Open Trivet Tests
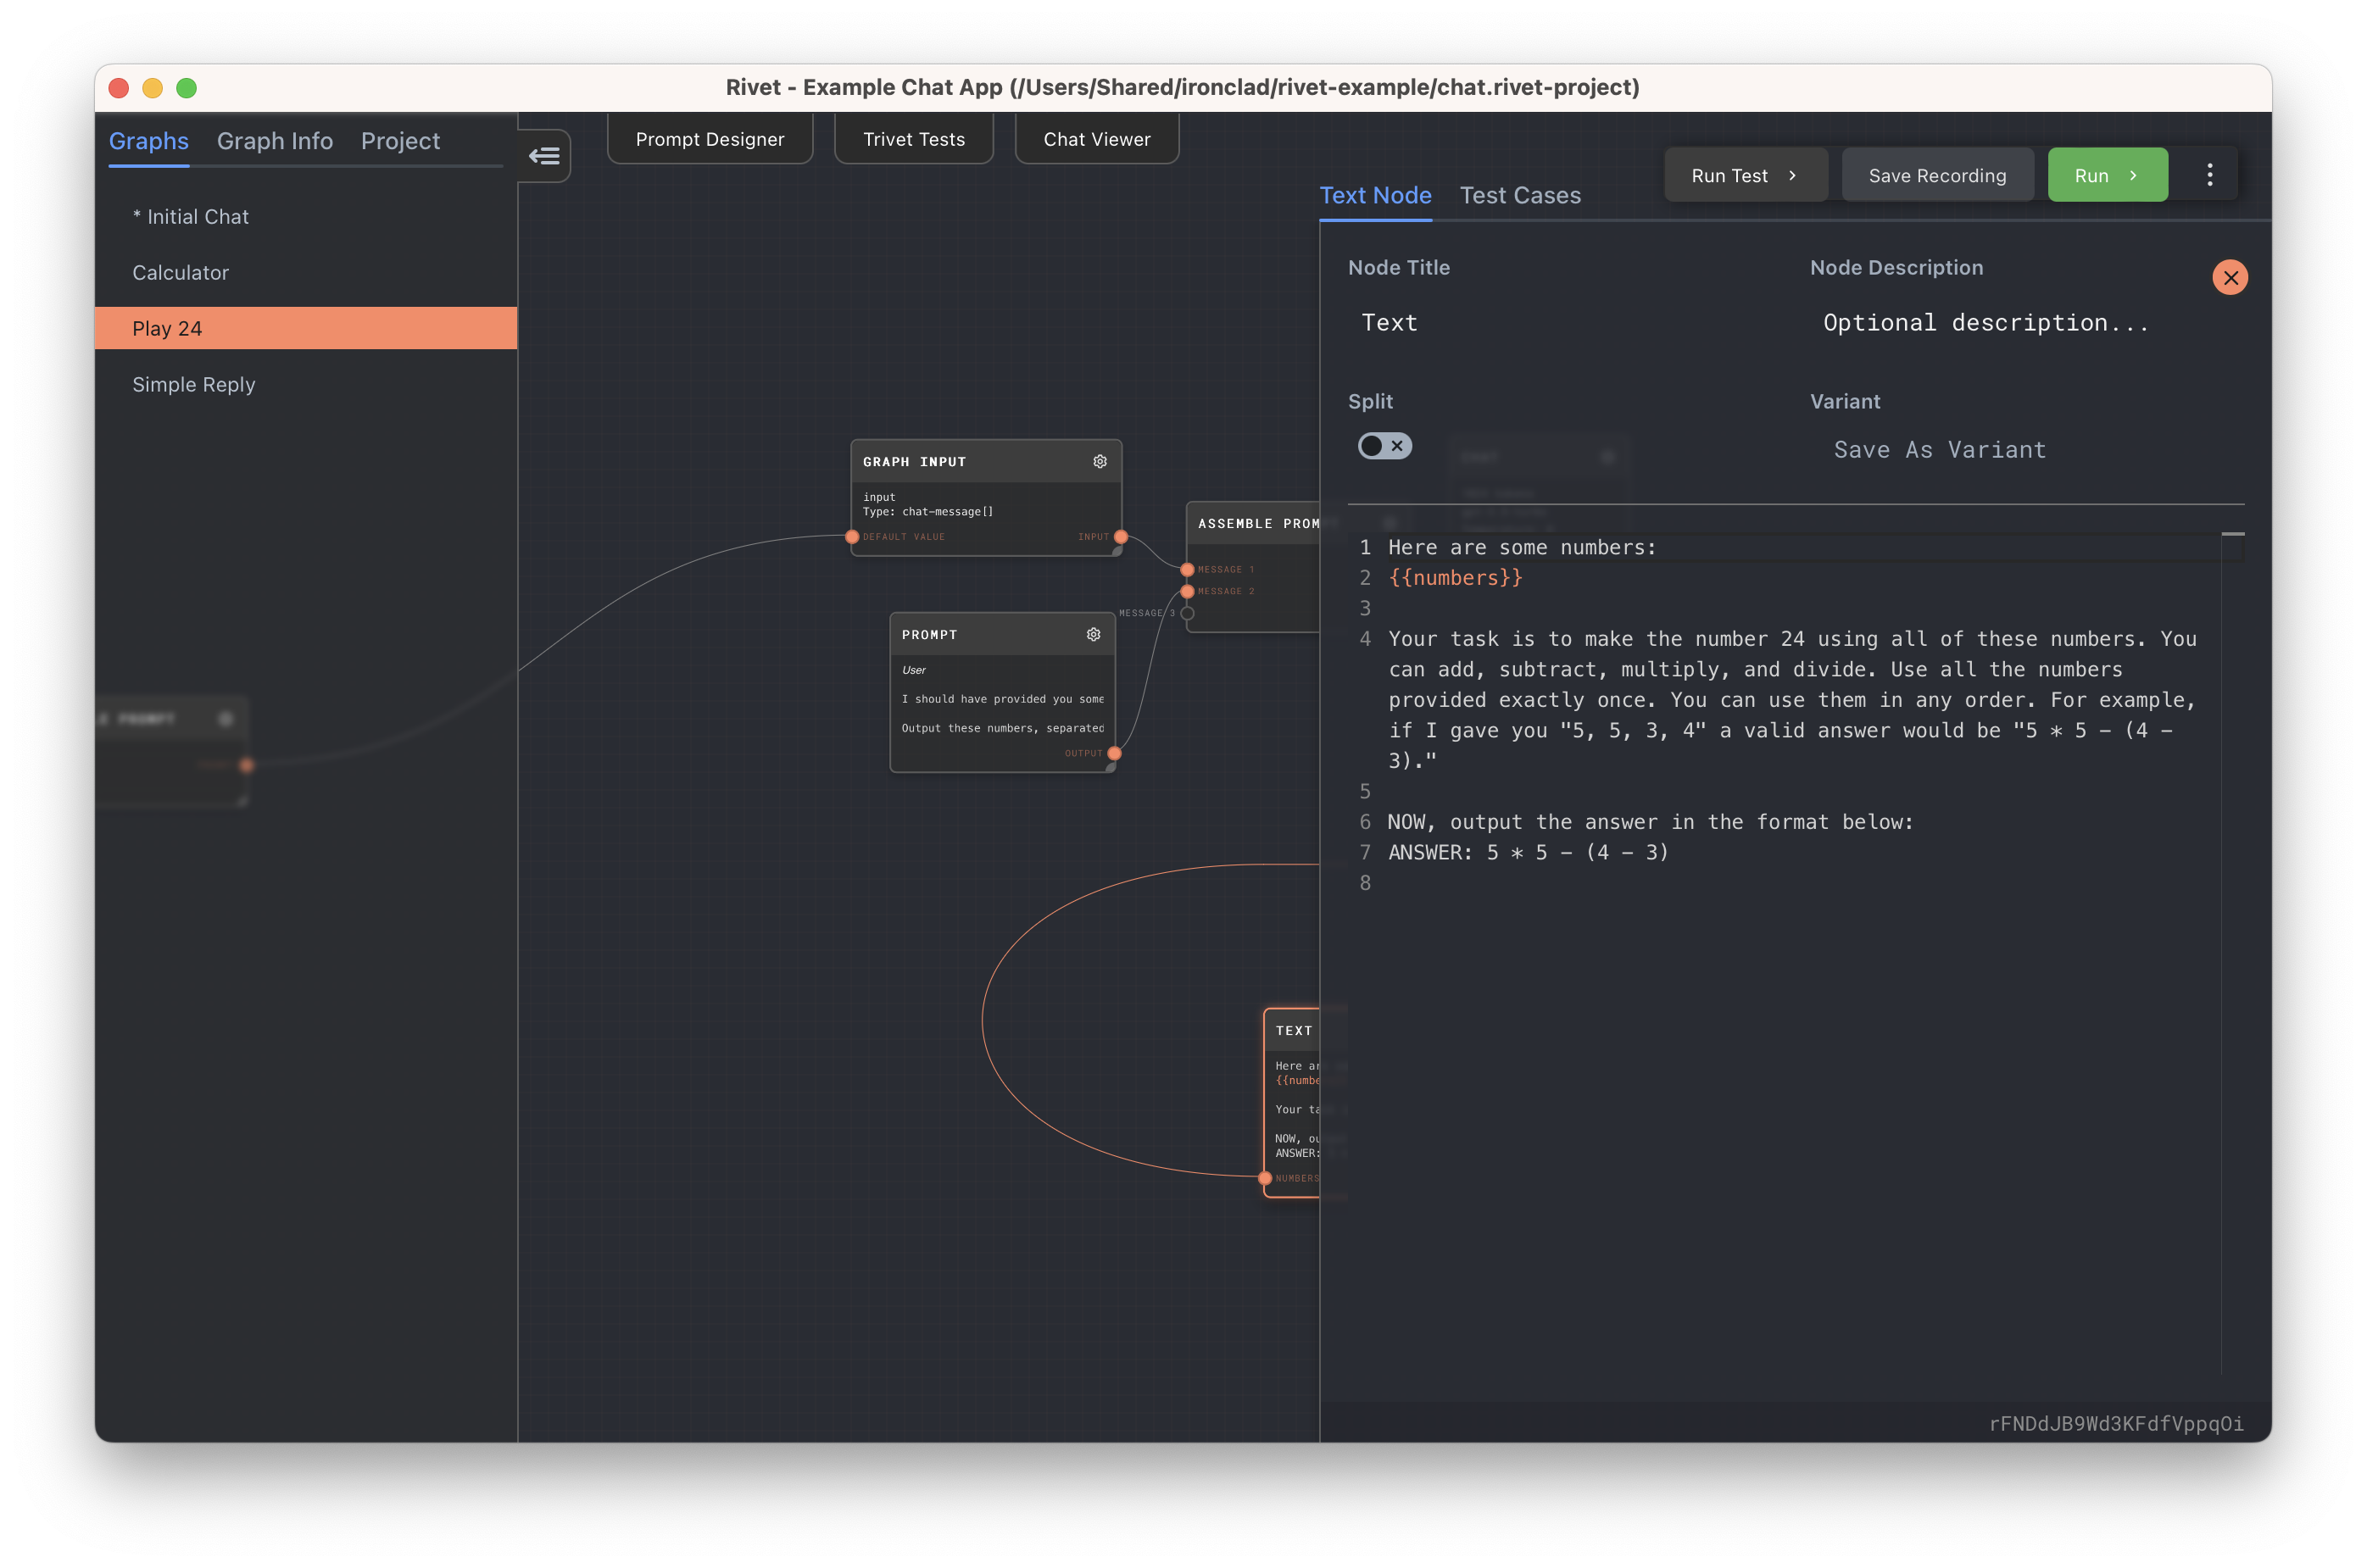Viewport: 2367px width, 1568px height. [x=914, y=139]
